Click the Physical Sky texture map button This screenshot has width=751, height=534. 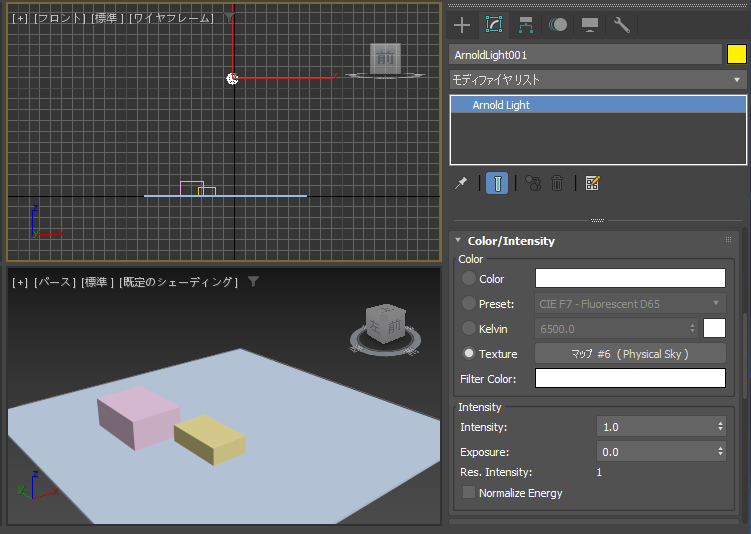tap(630, 353)
